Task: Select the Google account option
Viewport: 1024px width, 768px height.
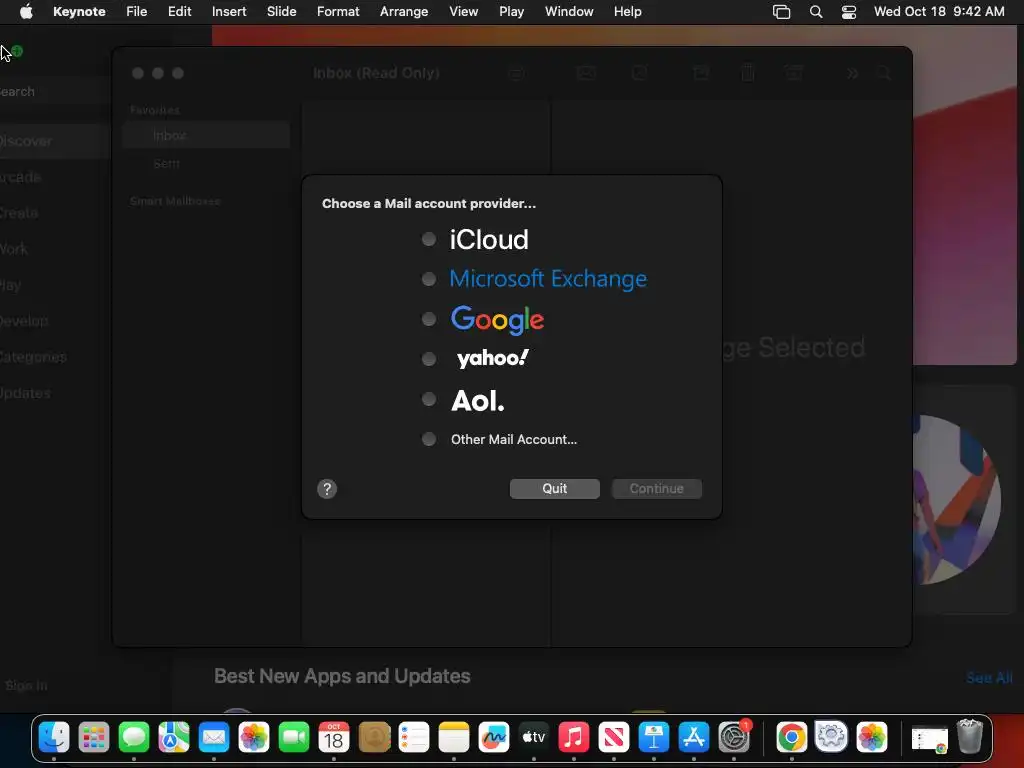Action: point(428,319)
